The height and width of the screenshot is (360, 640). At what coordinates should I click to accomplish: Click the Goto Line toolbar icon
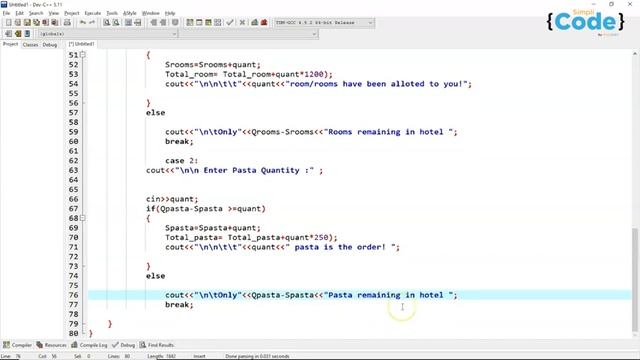click(138, 22)
